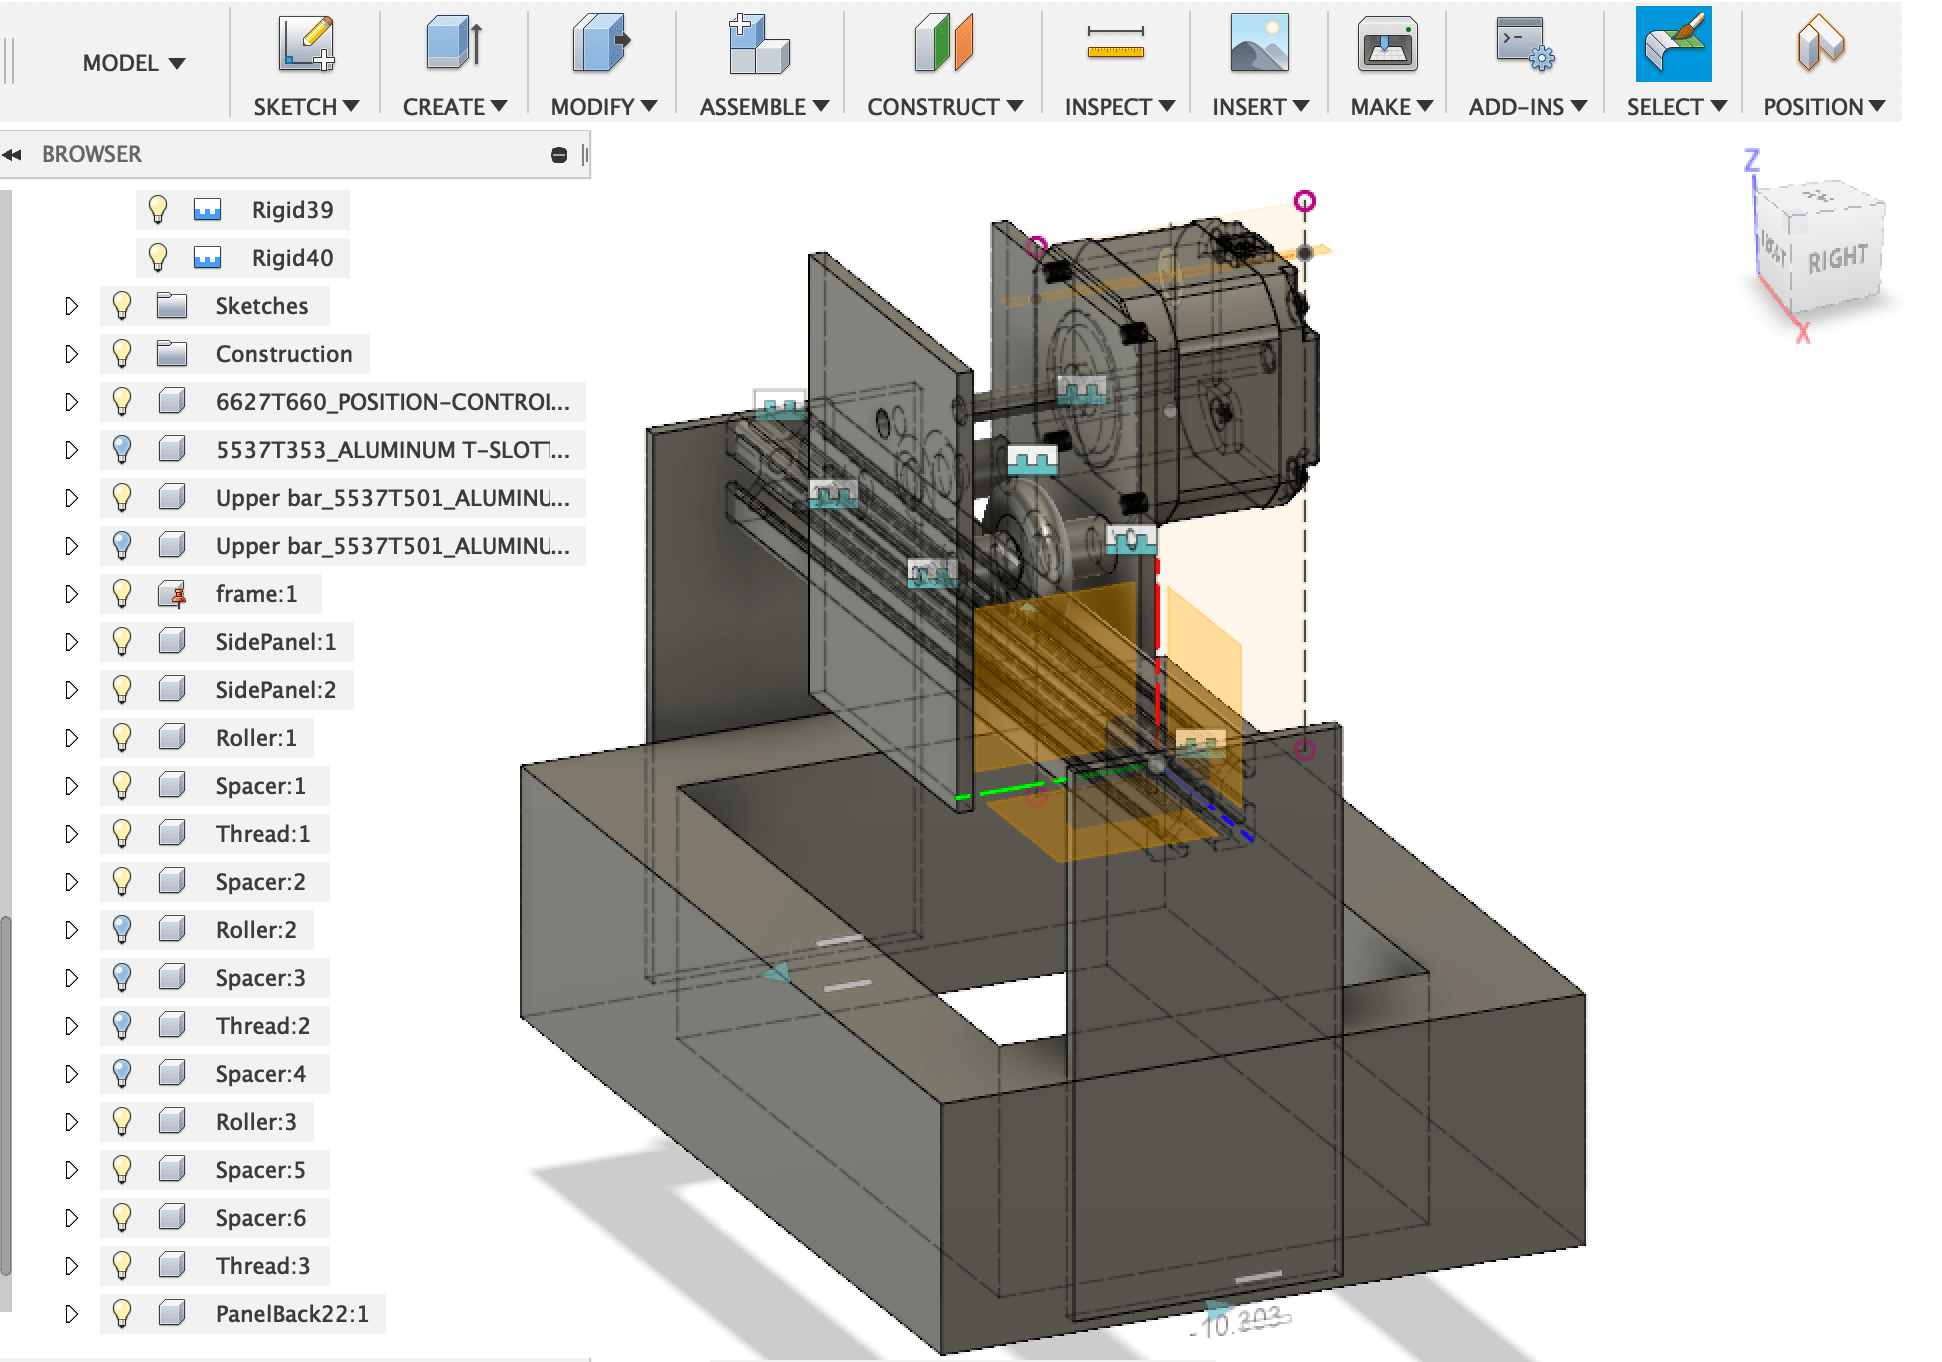Expand the frame:1 component node
Image resolution: width=1942 pixels, height=1362 pixels.
(71, 594)
